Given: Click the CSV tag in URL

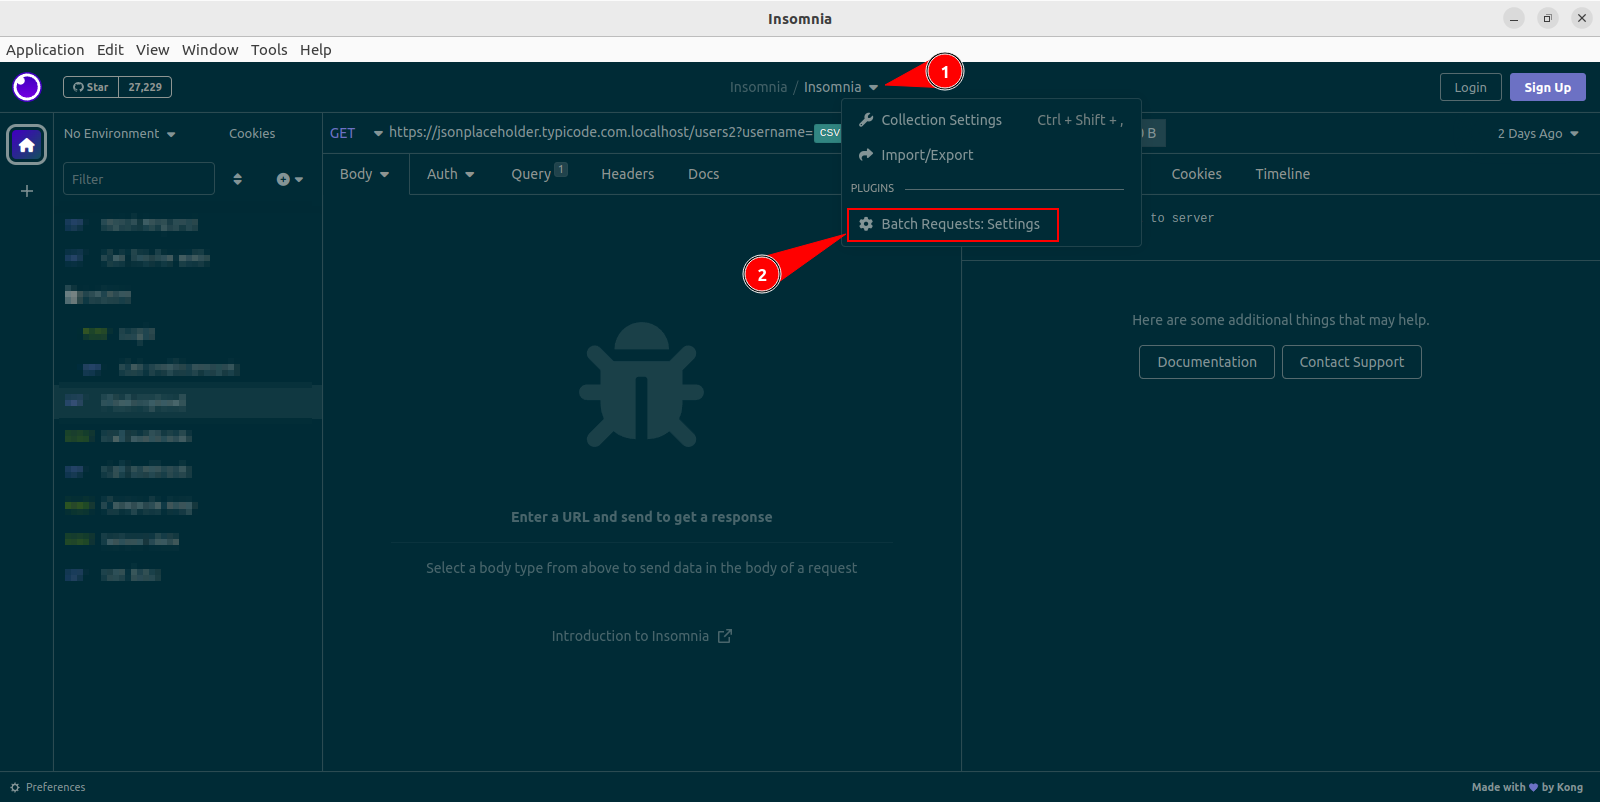Looking at the screenshot, I should [x=829, y=133].
